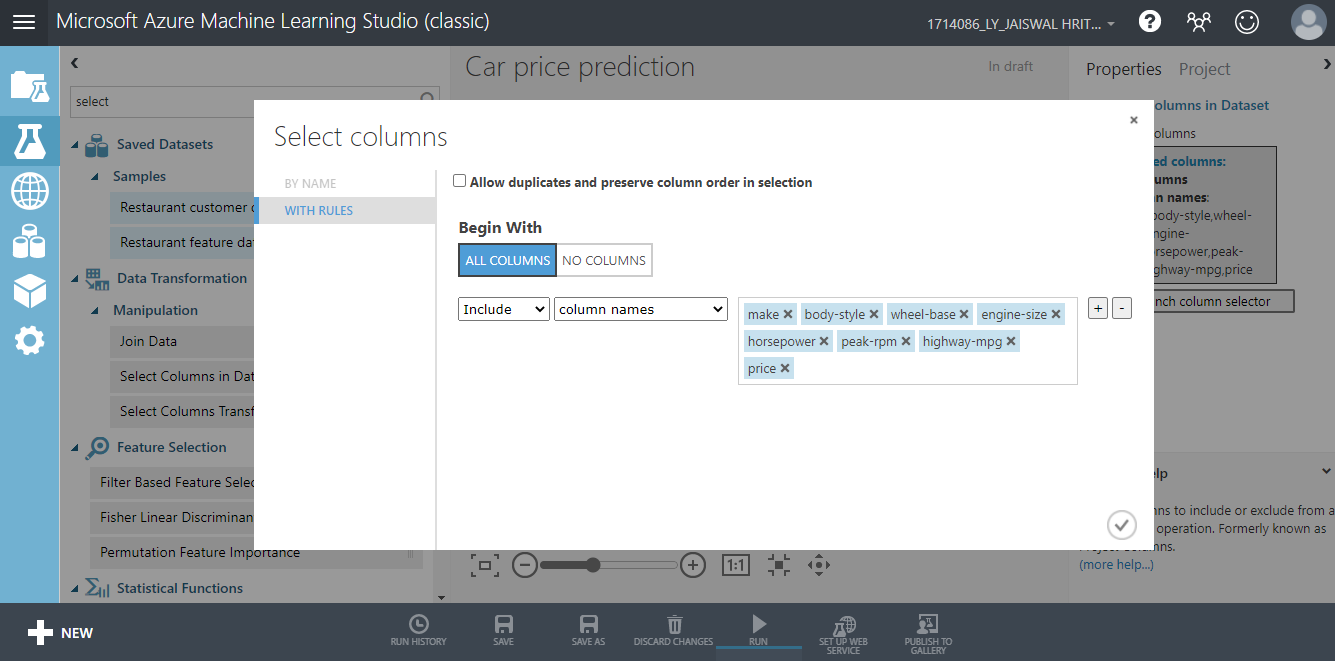Viewport: 1335px width, 661px height.
Task: Open the Include rule dropdown
Action: point(503,309)
